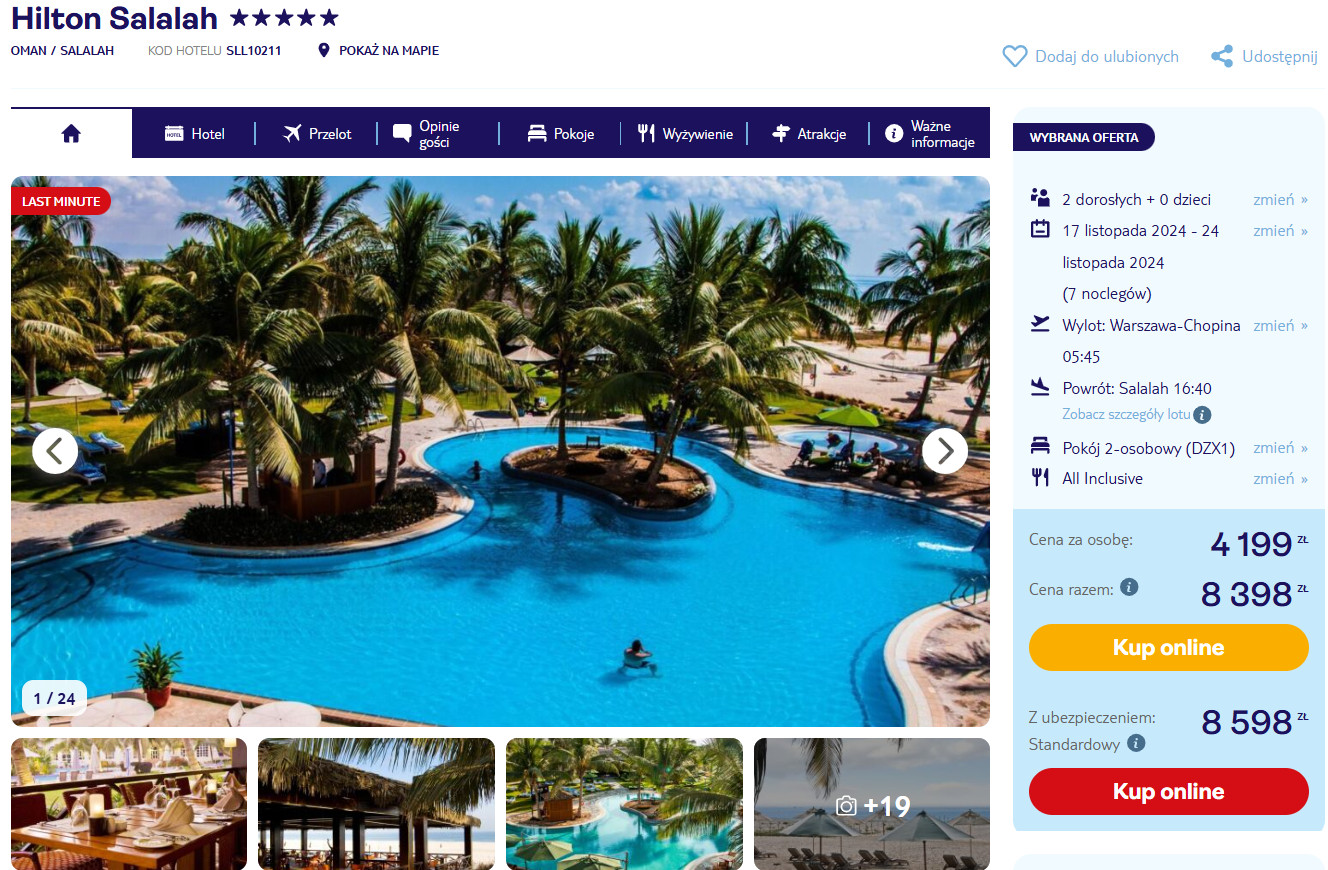Change the number of travelers via zmień

point(1280,199)
